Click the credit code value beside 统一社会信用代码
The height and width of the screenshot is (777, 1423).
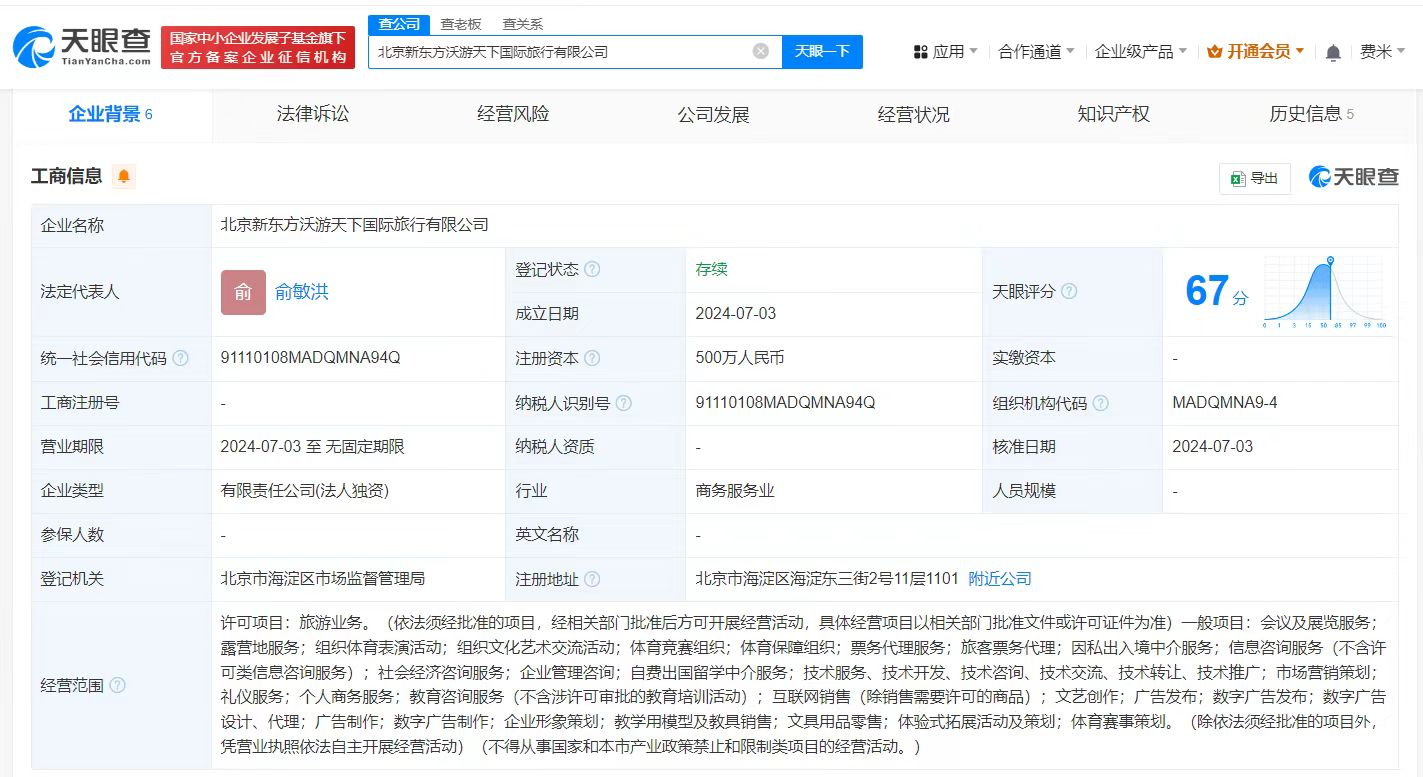pos(310,358)
